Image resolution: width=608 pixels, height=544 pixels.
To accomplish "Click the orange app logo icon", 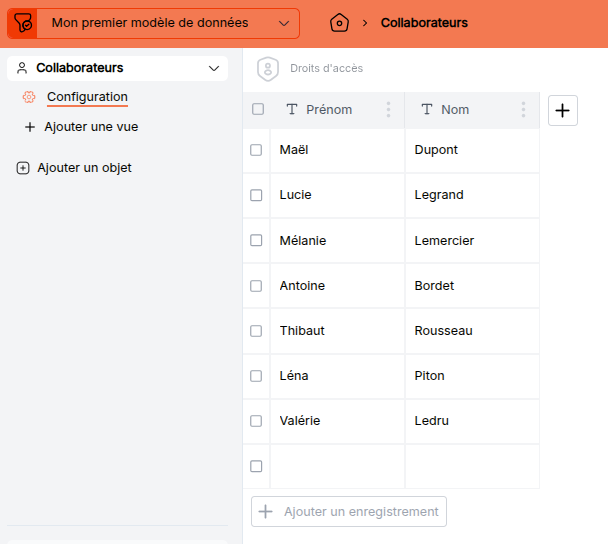I will pos(22,23).
